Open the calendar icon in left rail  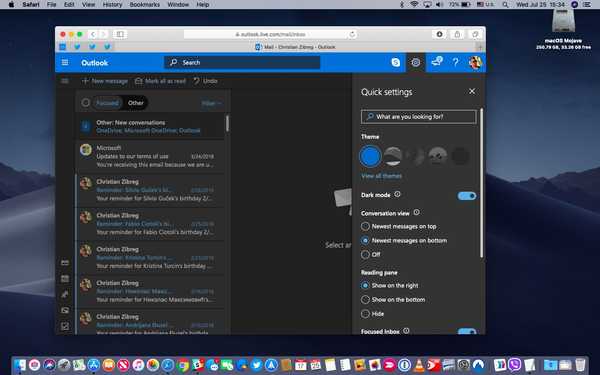tap(65, 279)
